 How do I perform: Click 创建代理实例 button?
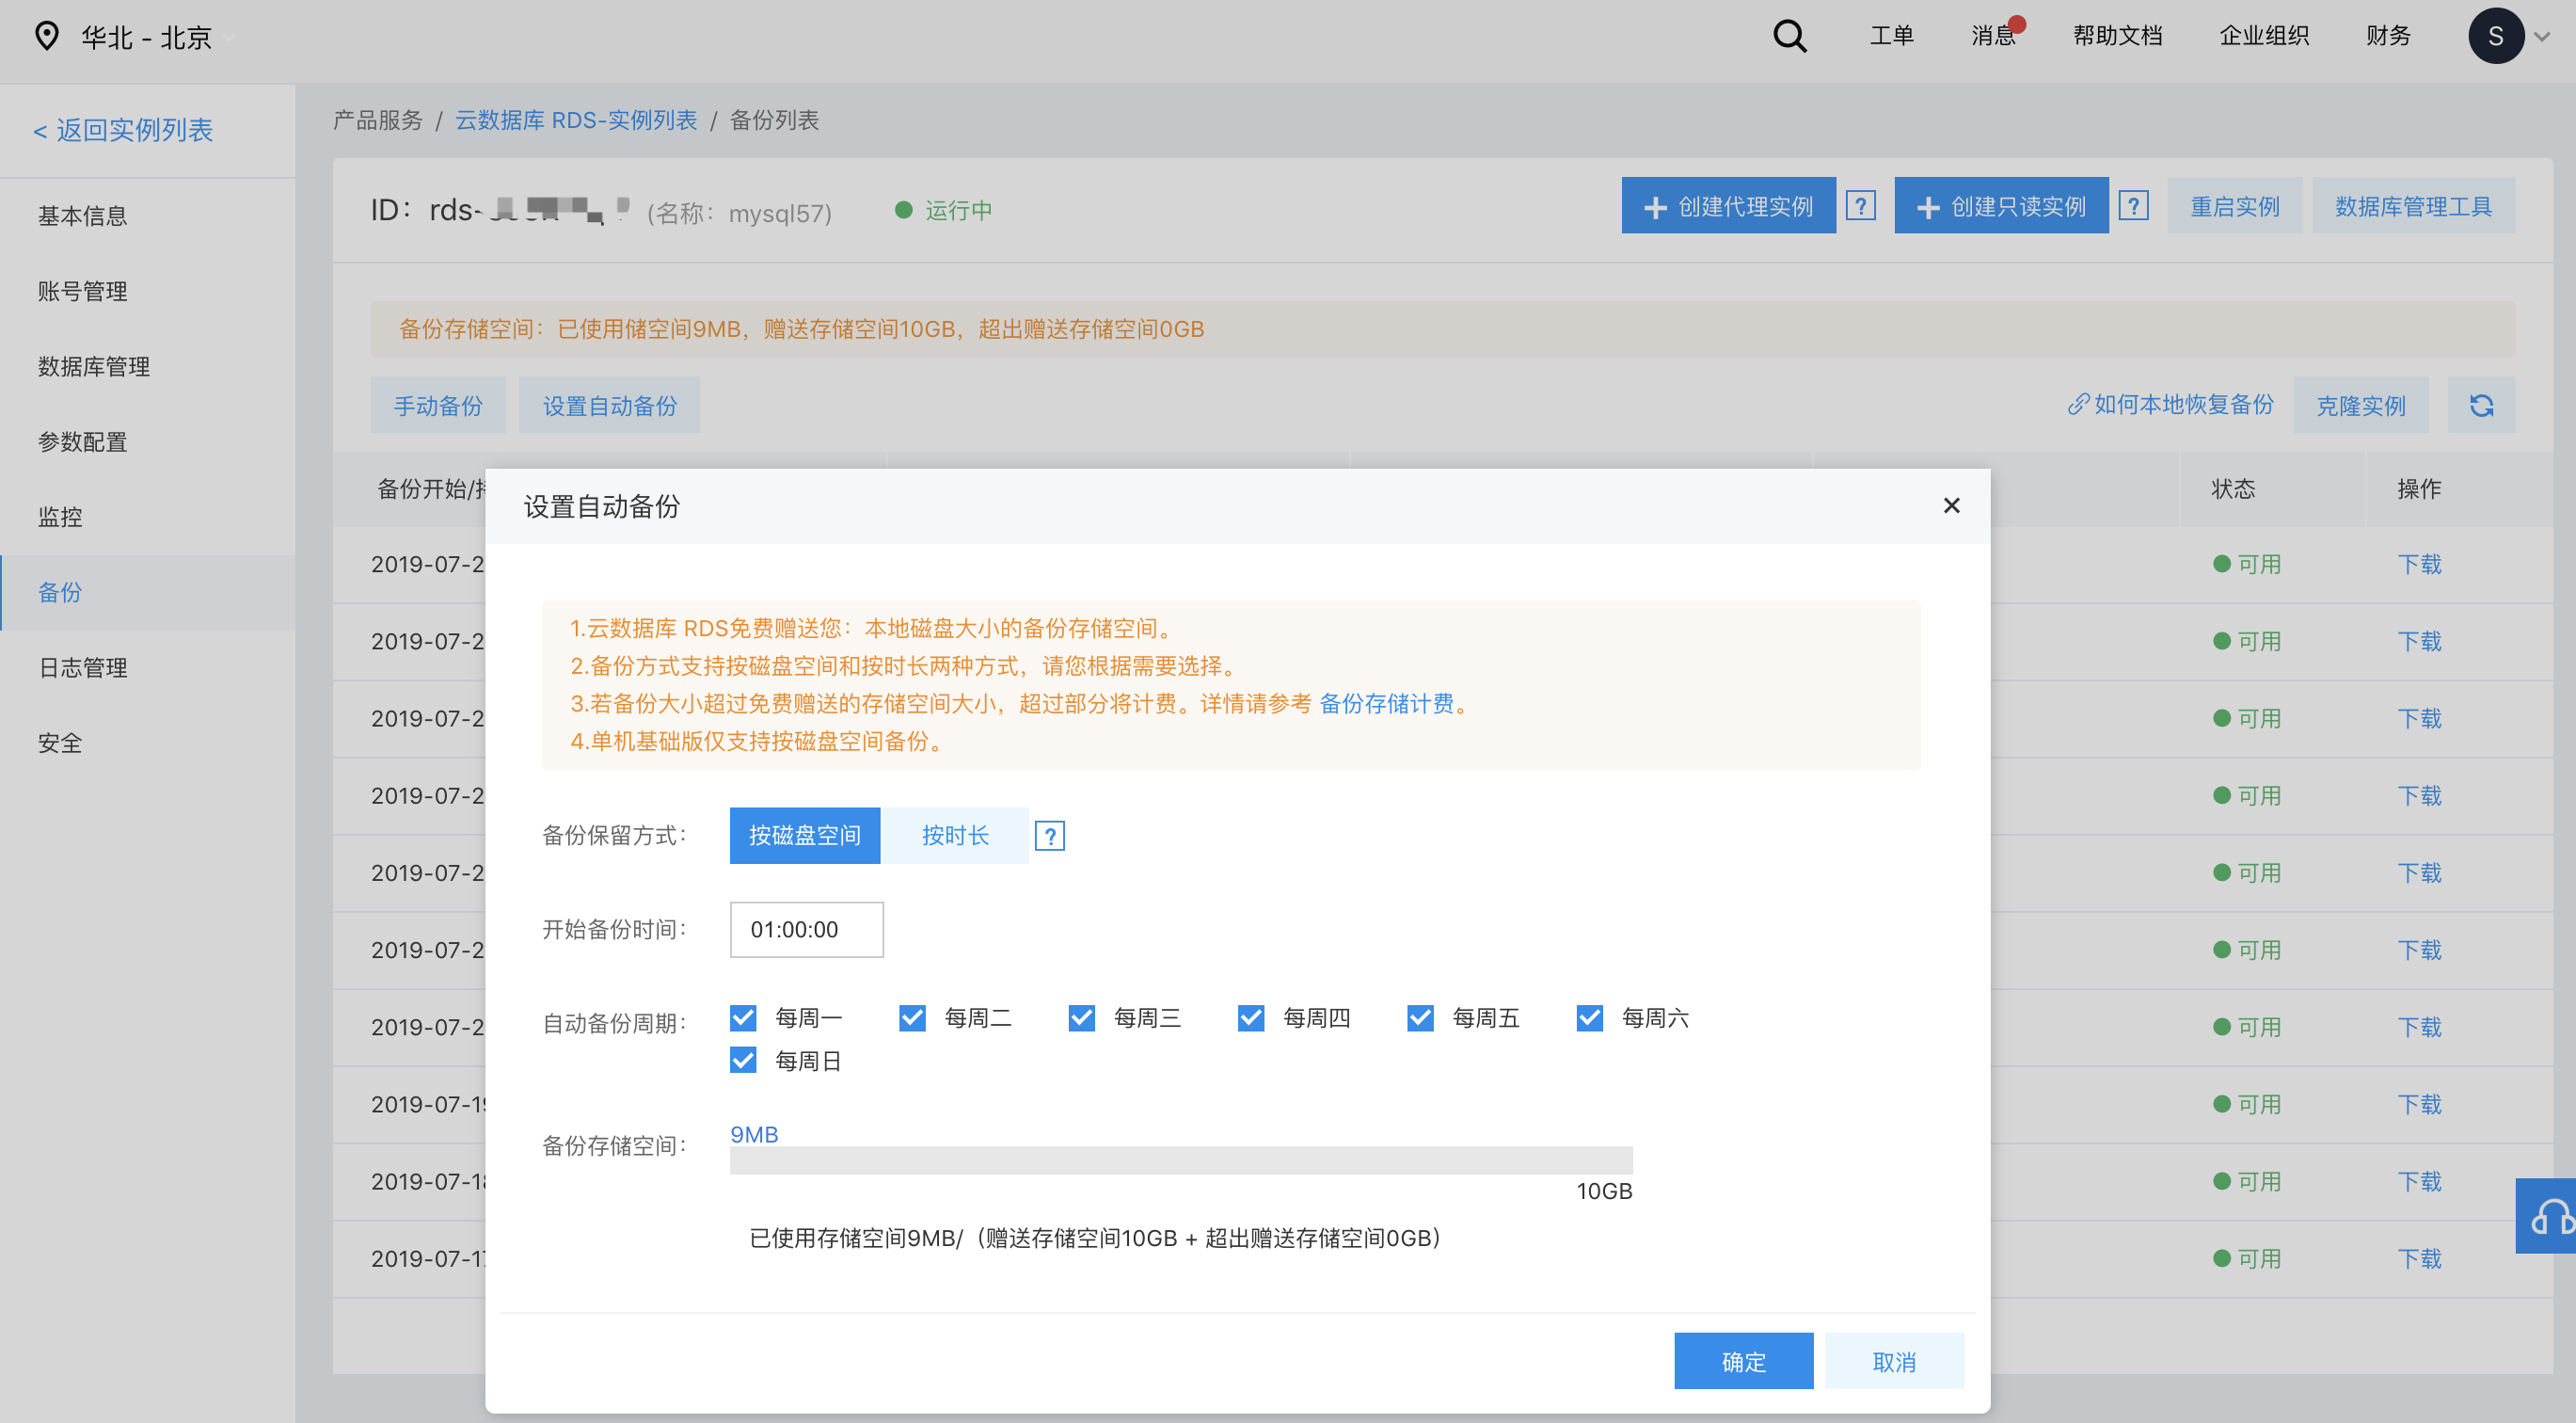coord(1728,206)
